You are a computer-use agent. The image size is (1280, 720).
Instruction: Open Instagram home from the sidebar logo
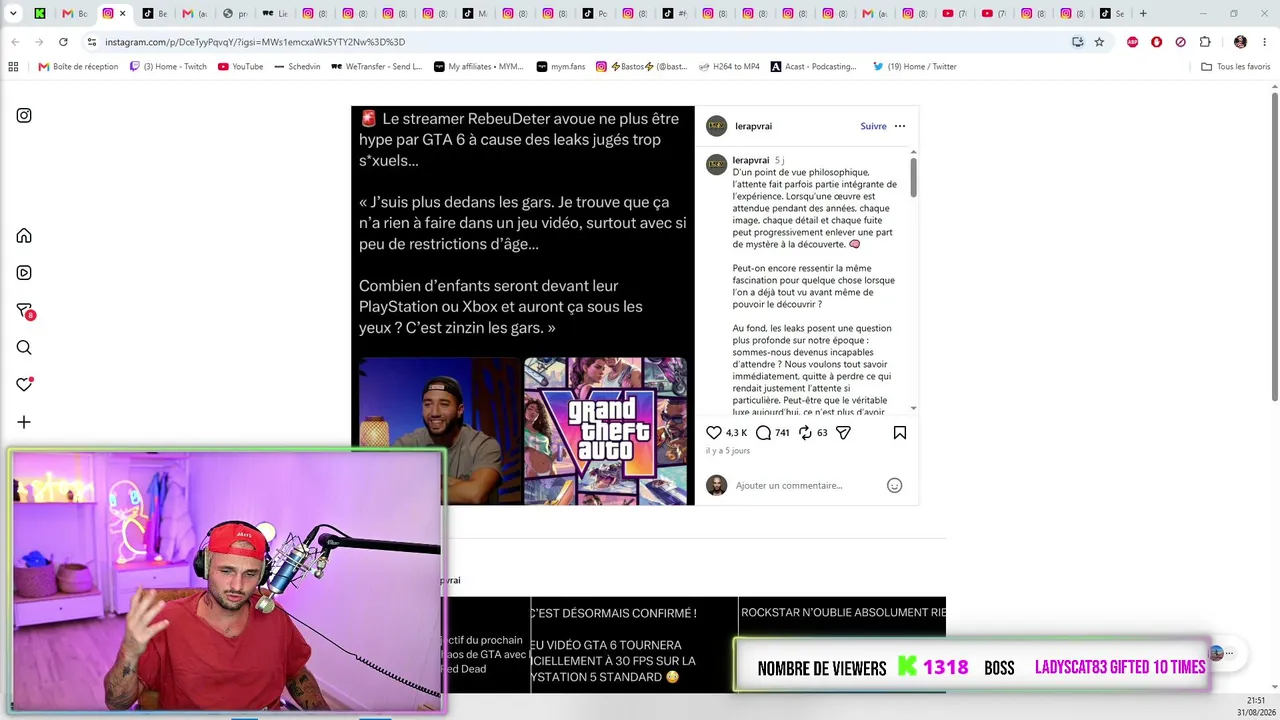(24, 115)
